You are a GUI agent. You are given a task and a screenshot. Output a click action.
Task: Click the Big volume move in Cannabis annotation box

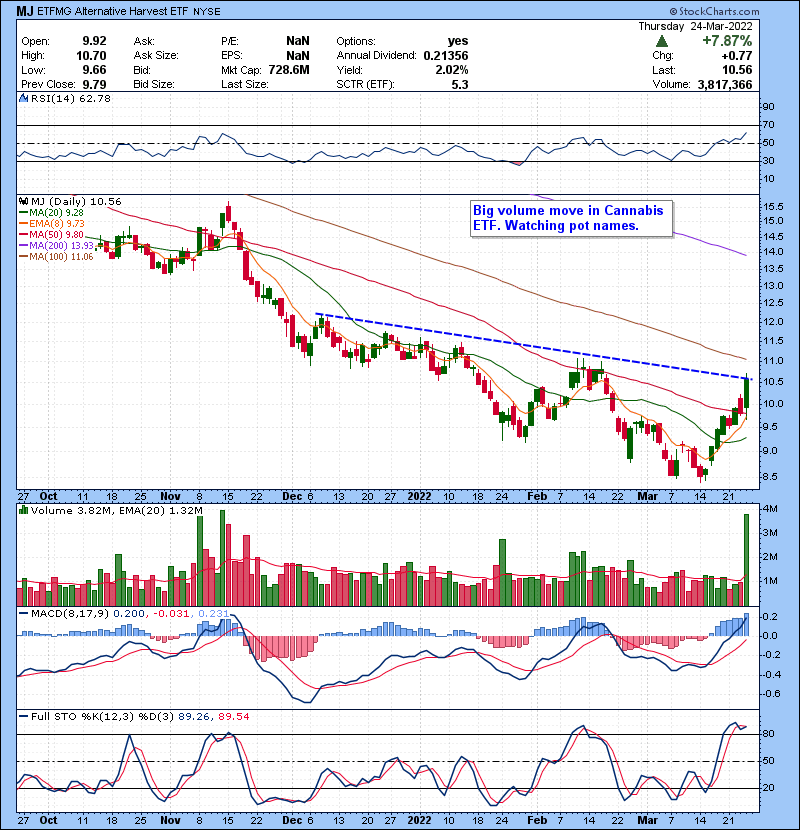click(571, 218)
